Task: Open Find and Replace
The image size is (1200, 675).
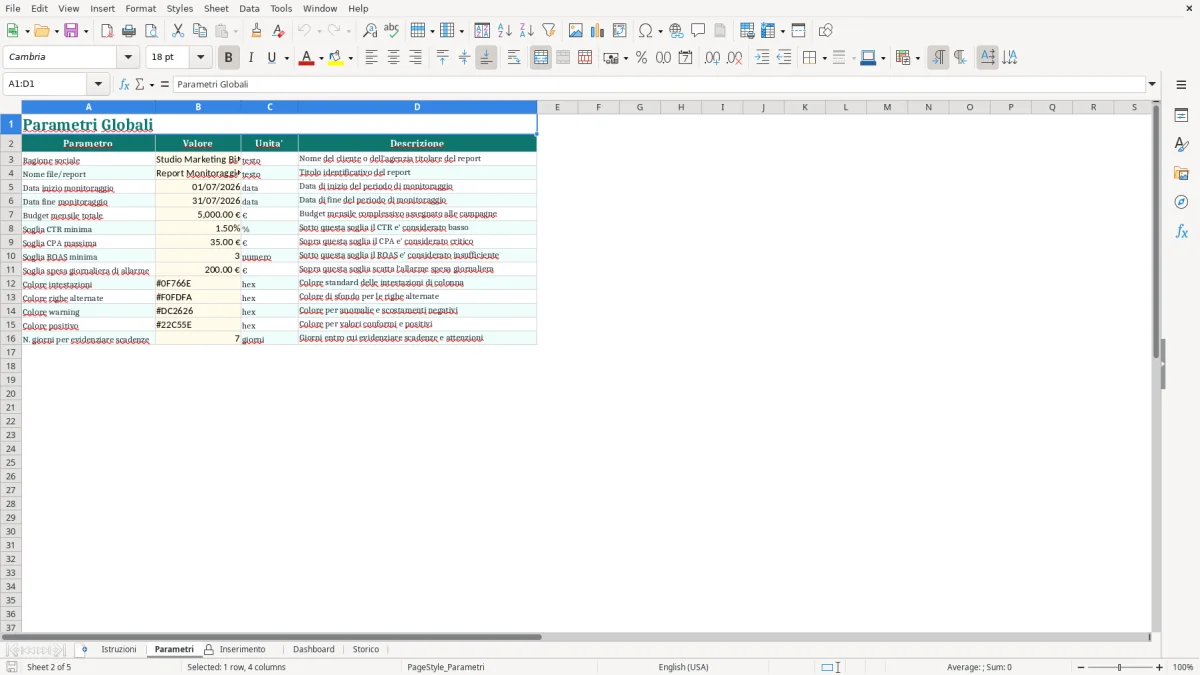Action: pos(370,31)
